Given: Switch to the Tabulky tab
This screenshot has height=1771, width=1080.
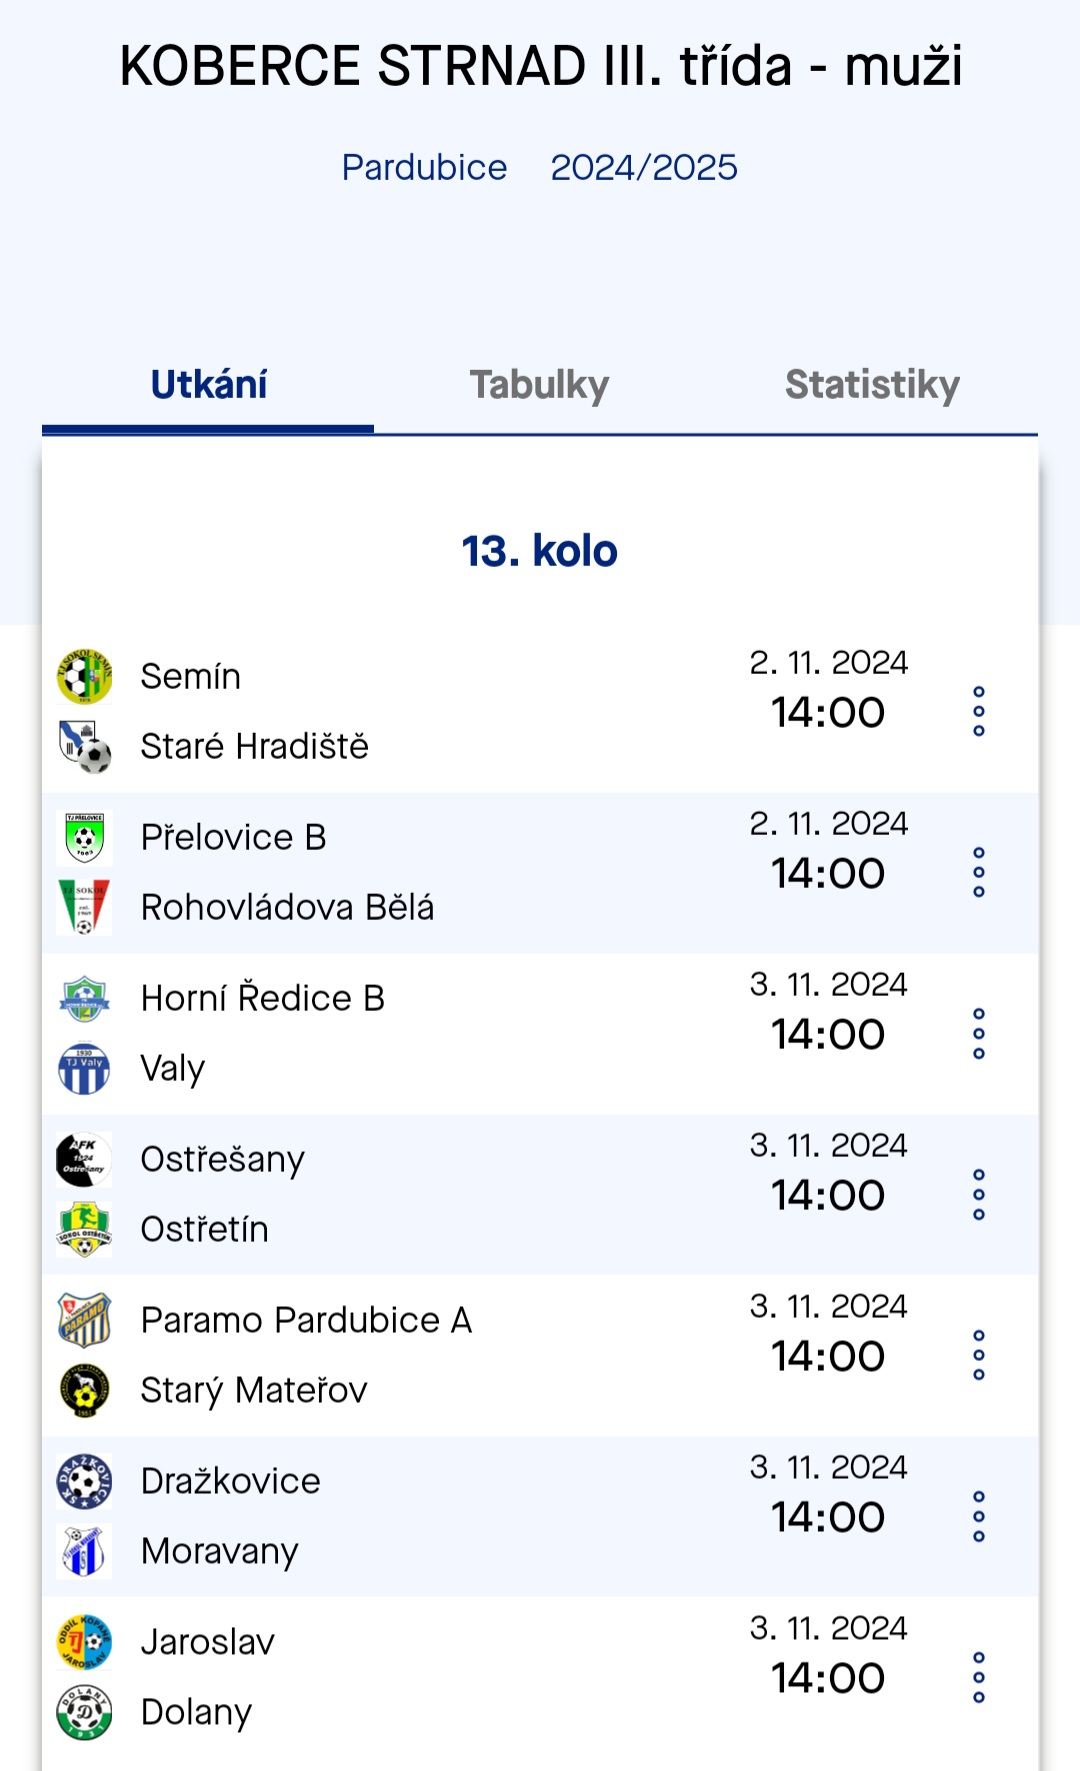Looking at the screenshot, I should point(540,385).
